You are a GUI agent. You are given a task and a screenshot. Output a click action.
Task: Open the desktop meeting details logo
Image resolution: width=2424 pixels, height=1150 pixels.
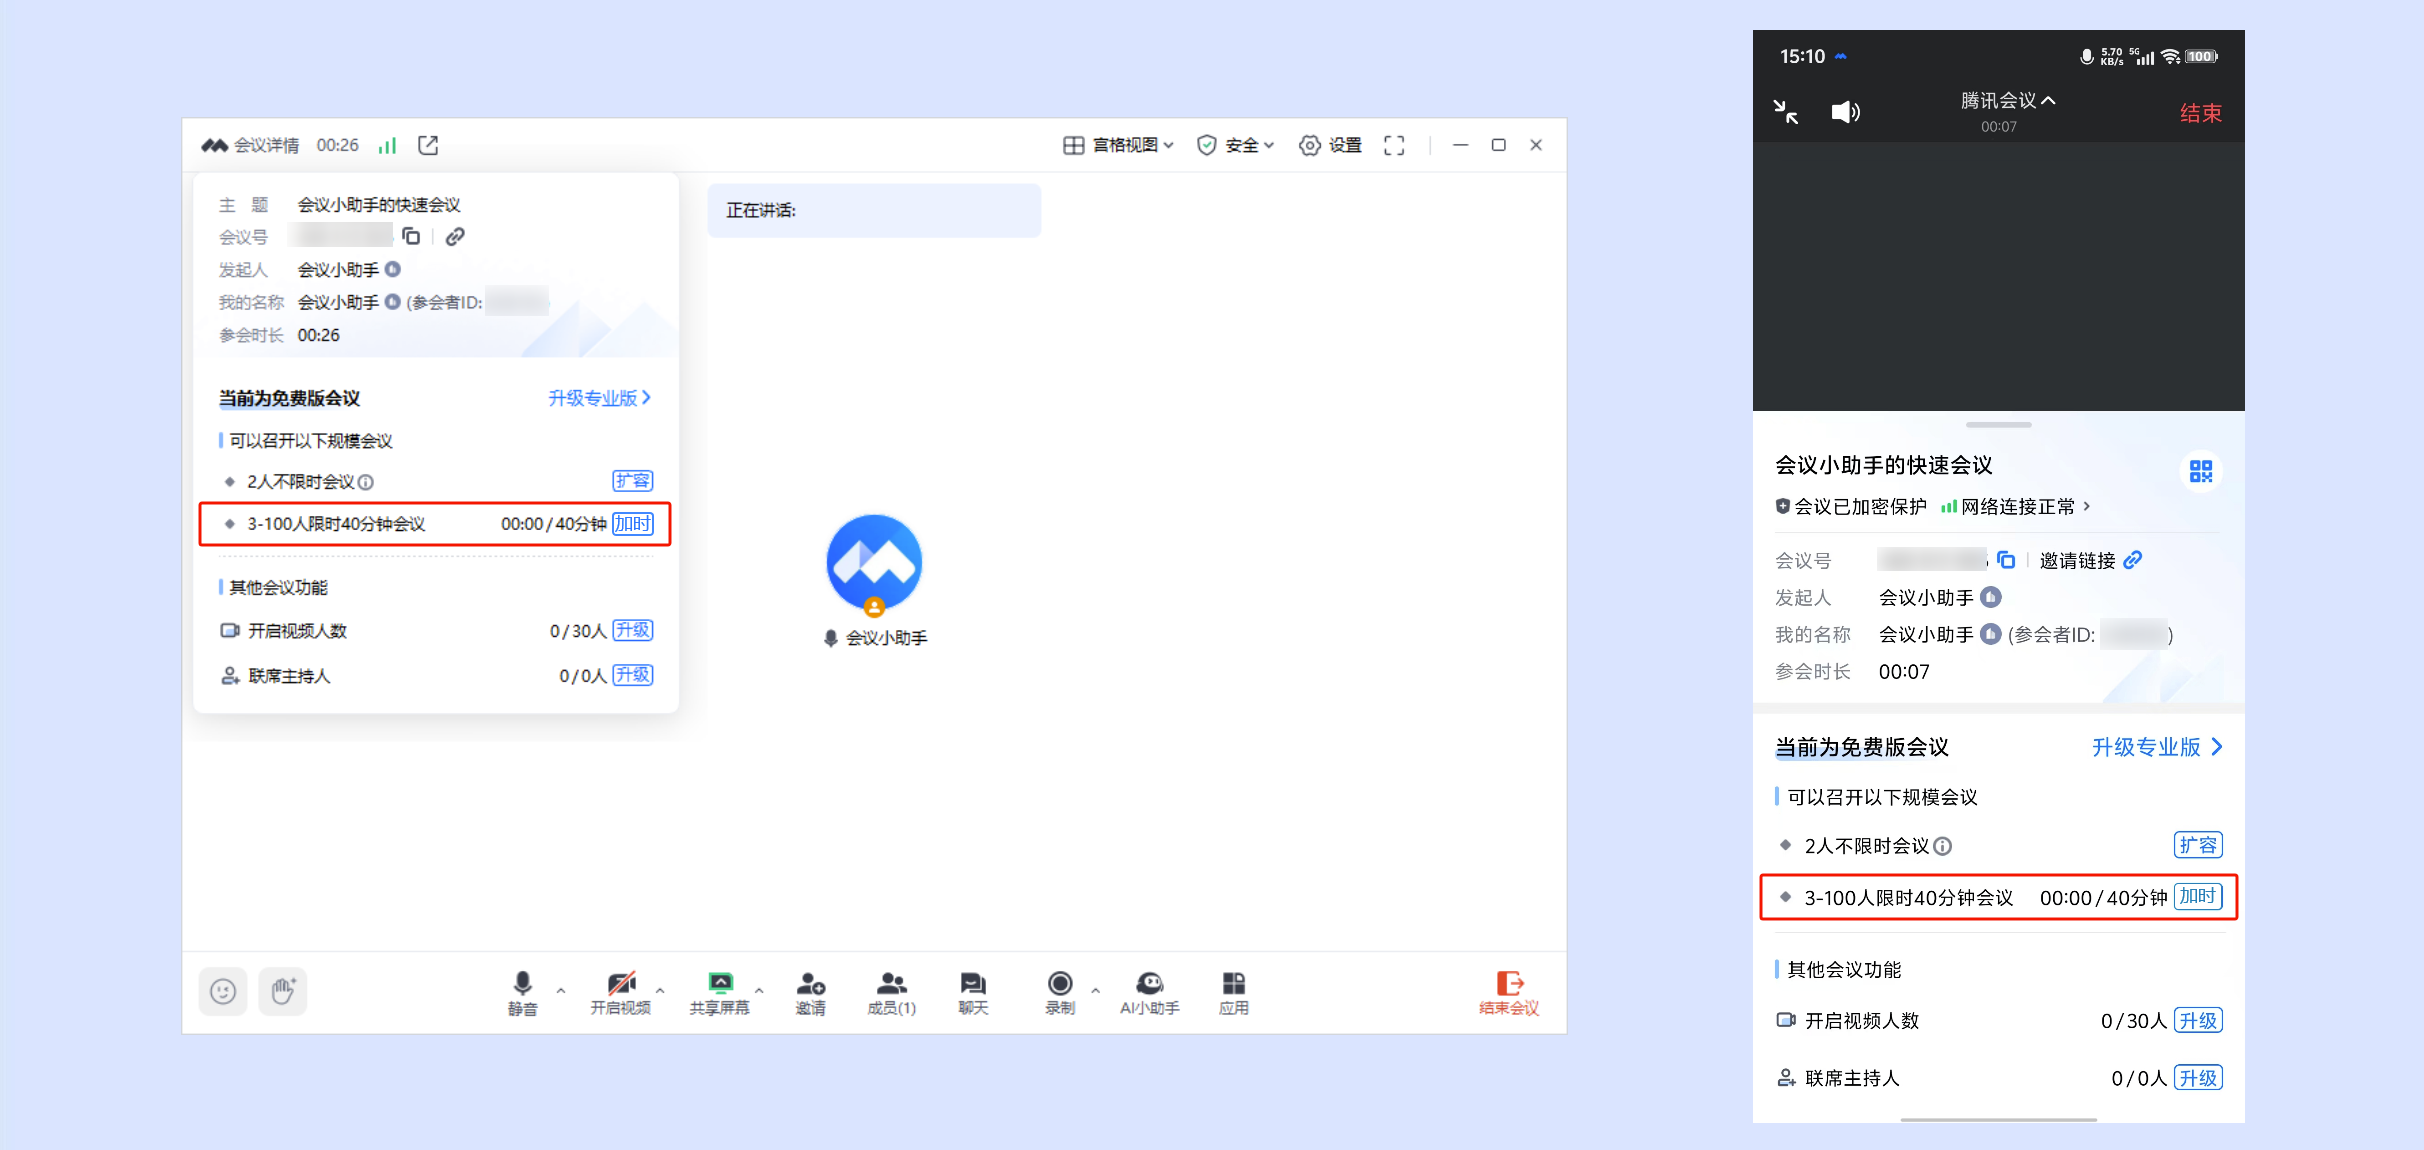click(214, 145)
